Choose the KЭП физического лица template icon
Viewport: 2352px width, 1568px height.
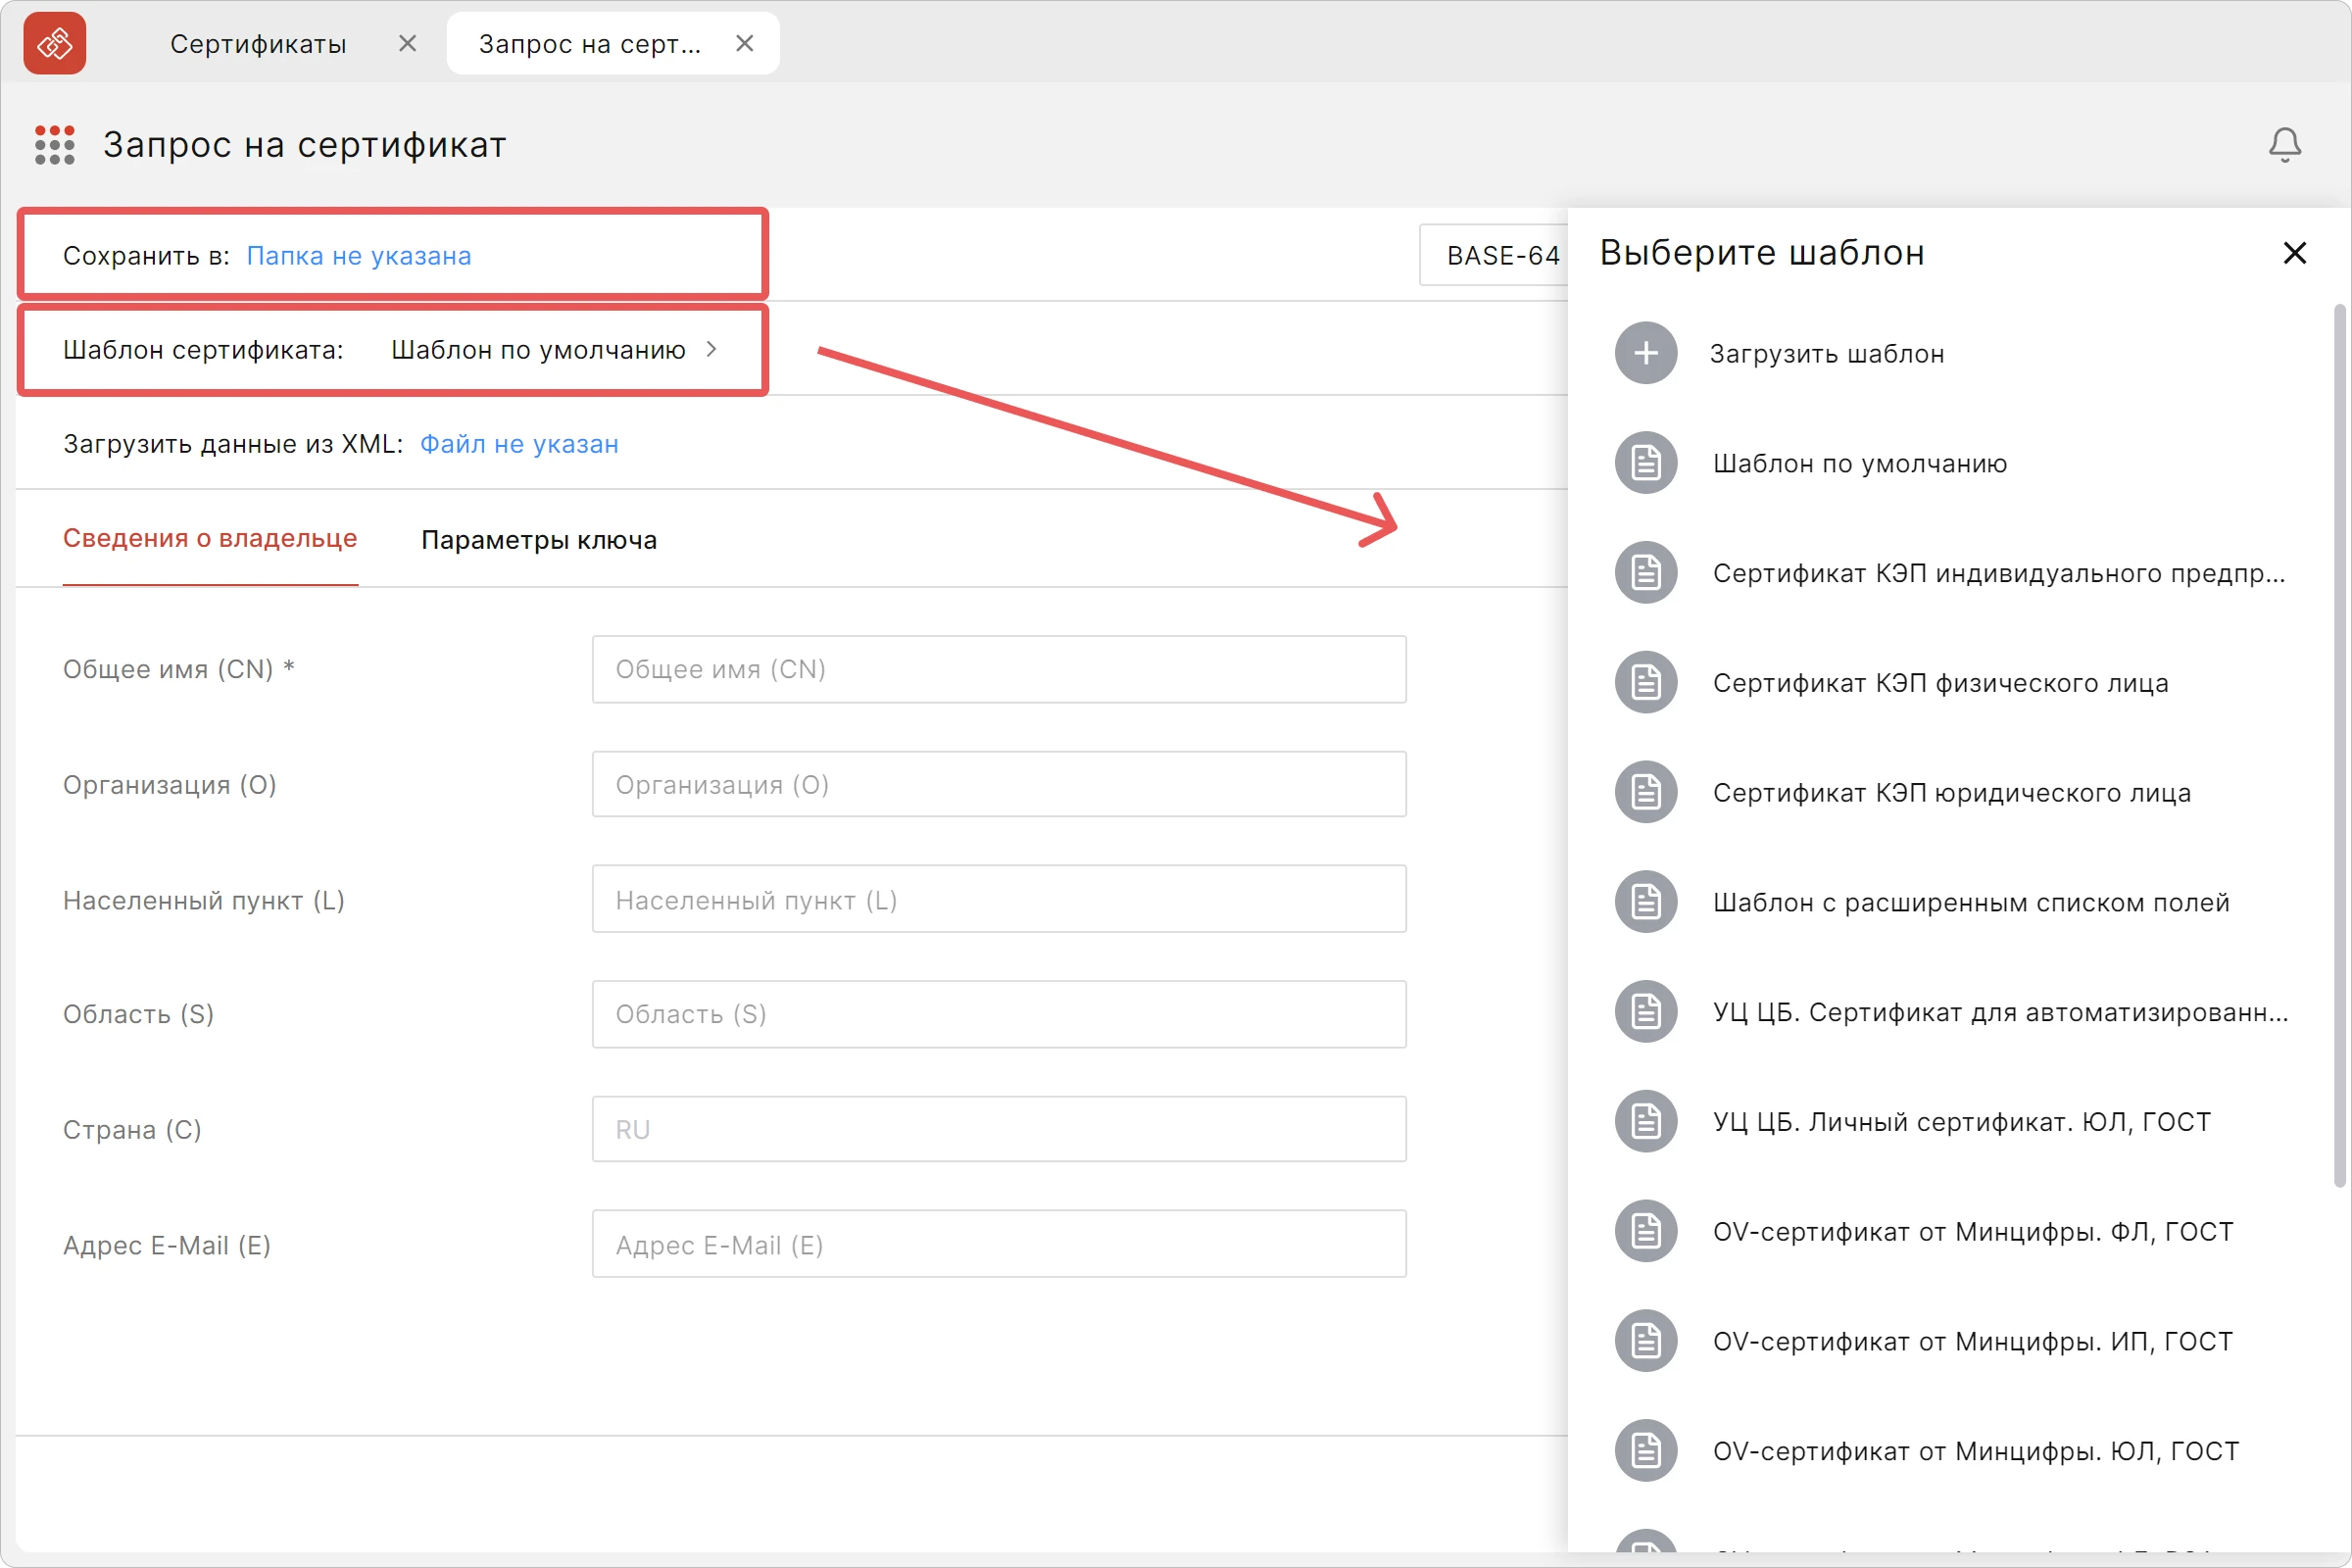[x=1646, y=683]
